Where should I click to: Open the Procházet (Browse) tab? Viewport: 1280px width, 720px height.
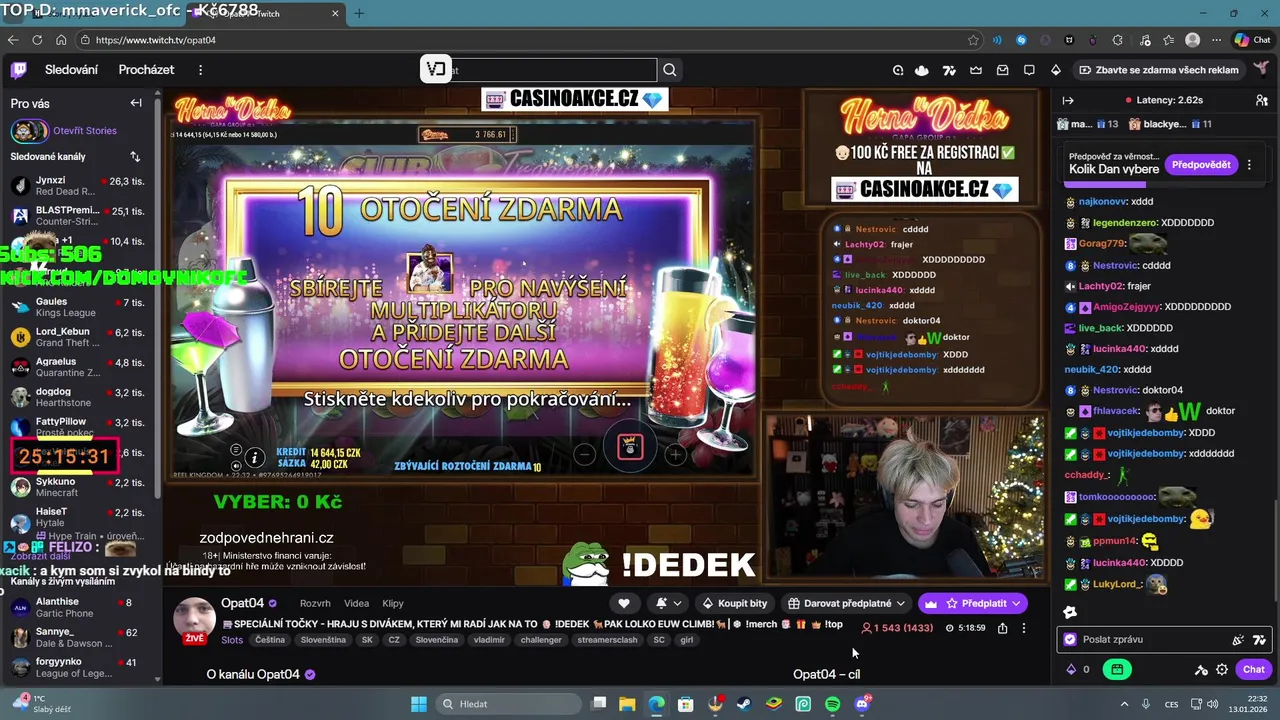tap(146, 70)
